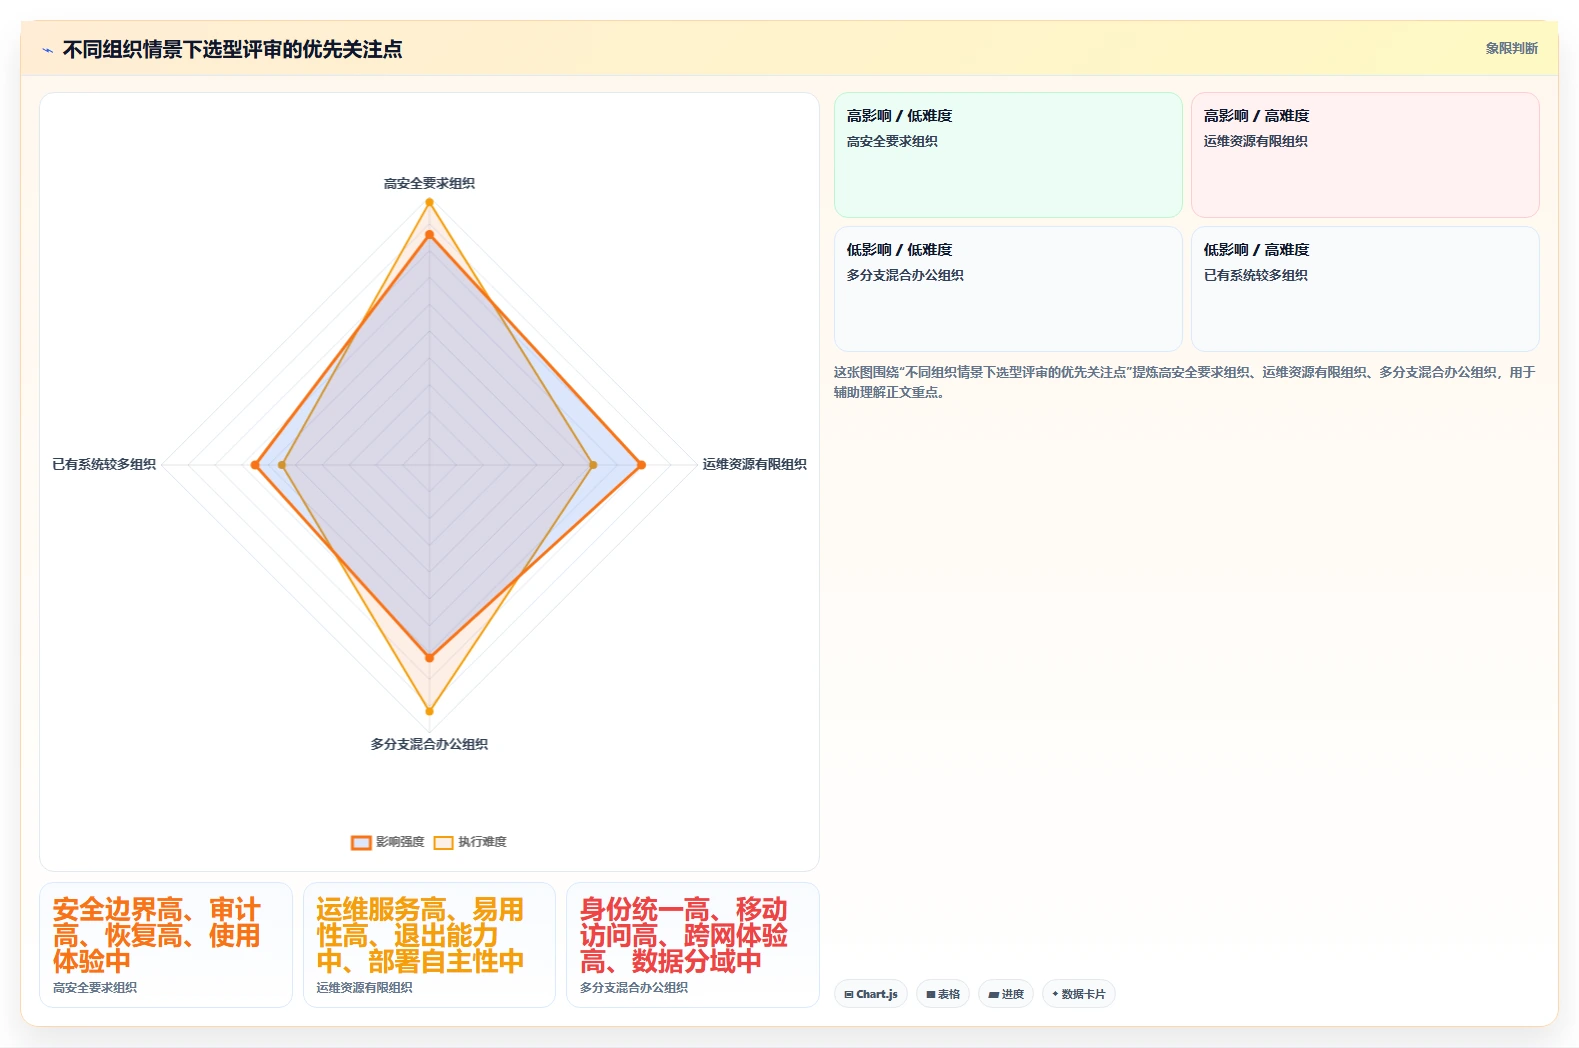1579x1048 pixels.
Task: Select the 数据卡片 tag chip
Action: [1079, 994]
